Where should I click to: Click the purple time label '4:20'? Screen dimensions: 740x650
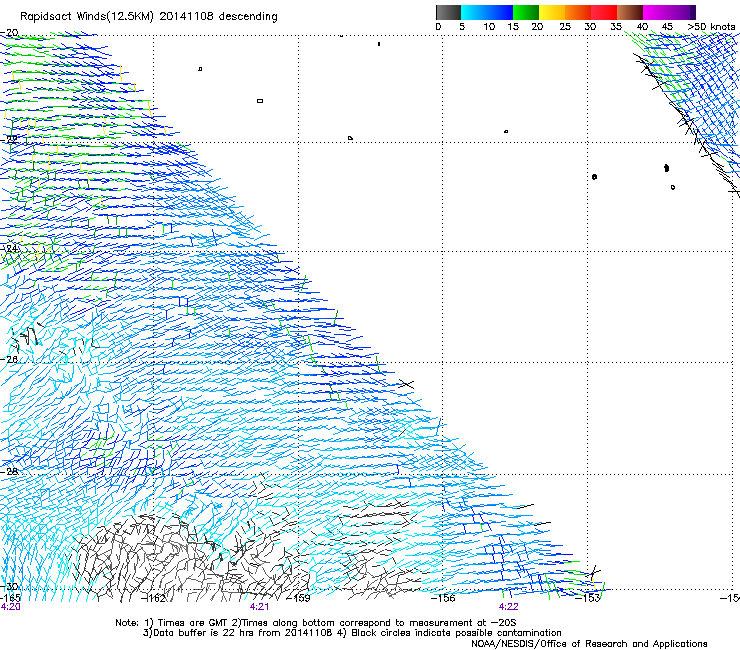[x=10, y=607]
